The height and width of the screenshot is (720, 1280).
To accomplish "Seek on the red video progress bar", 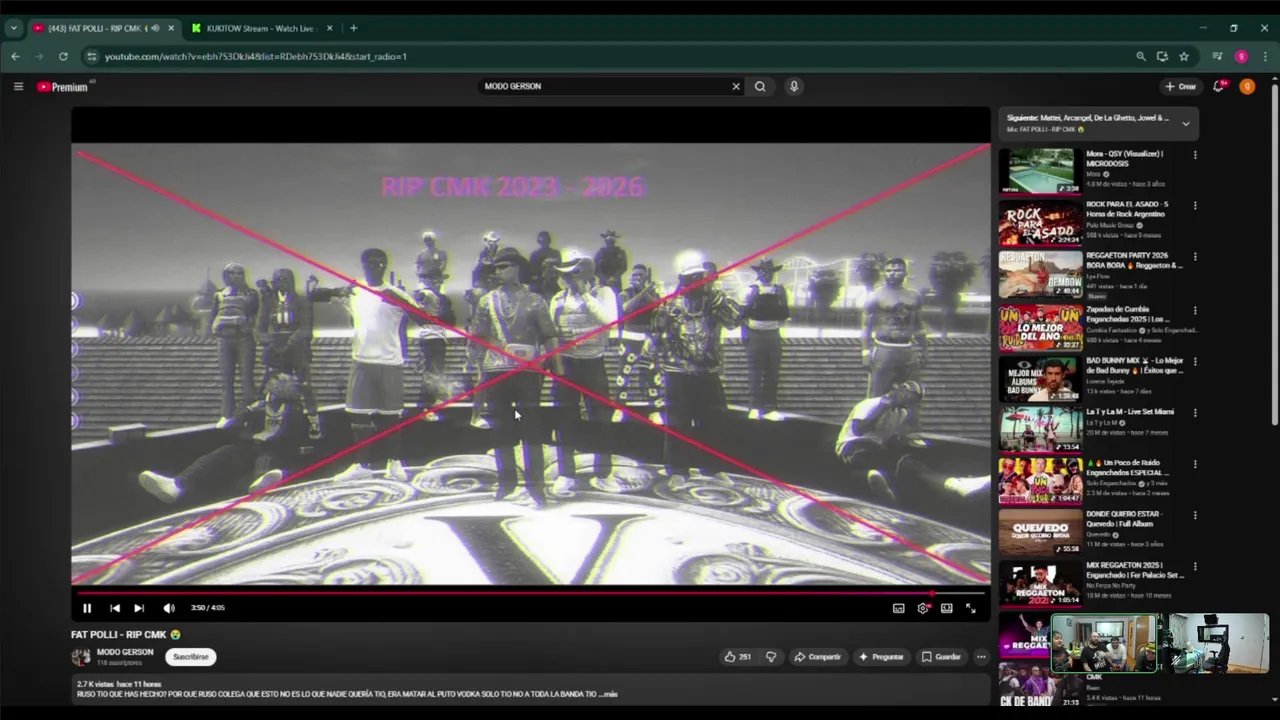I will coord(530,592).
